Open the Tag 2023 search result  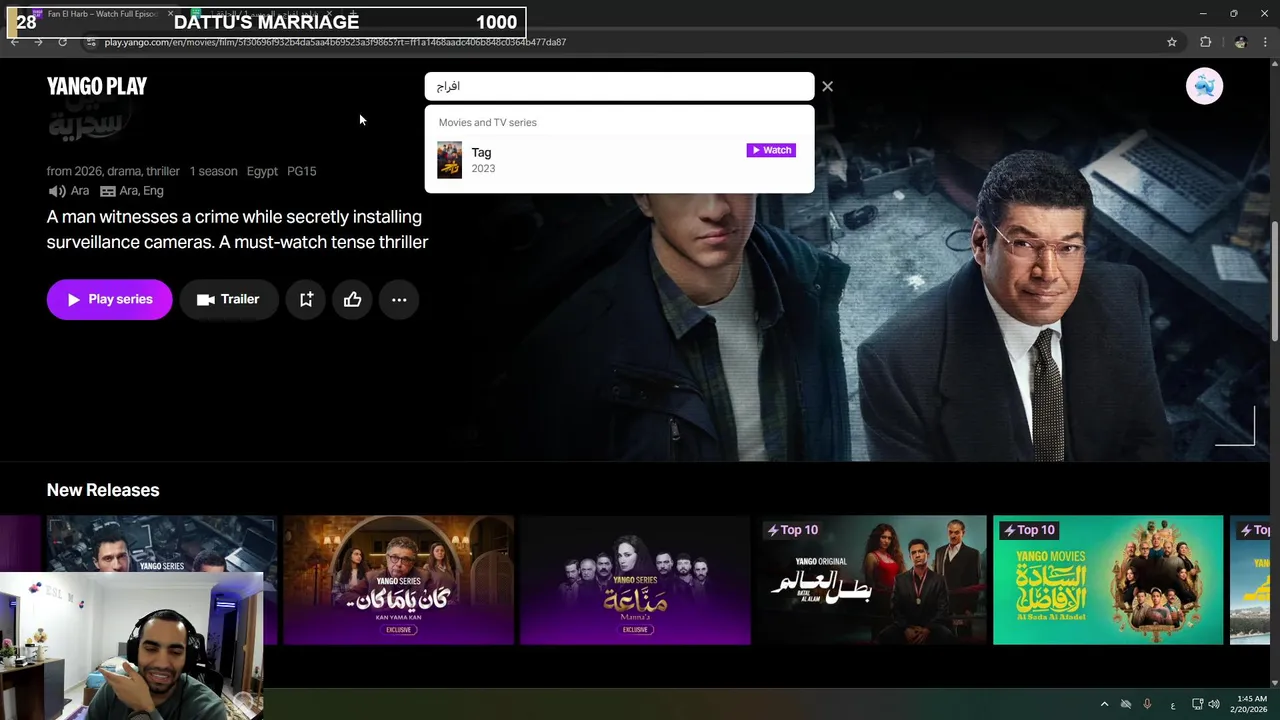coord(619,160)
